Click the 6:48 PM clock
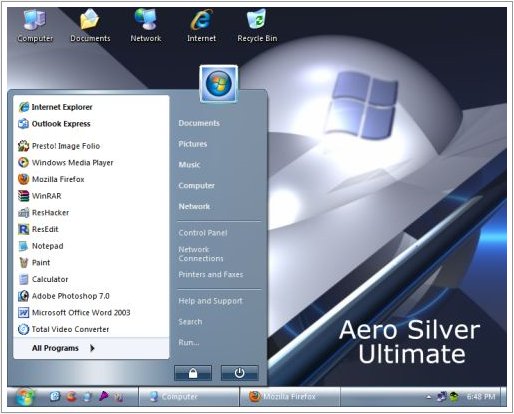This screenshot has width=514, height=414. click(x=481, y=396)
